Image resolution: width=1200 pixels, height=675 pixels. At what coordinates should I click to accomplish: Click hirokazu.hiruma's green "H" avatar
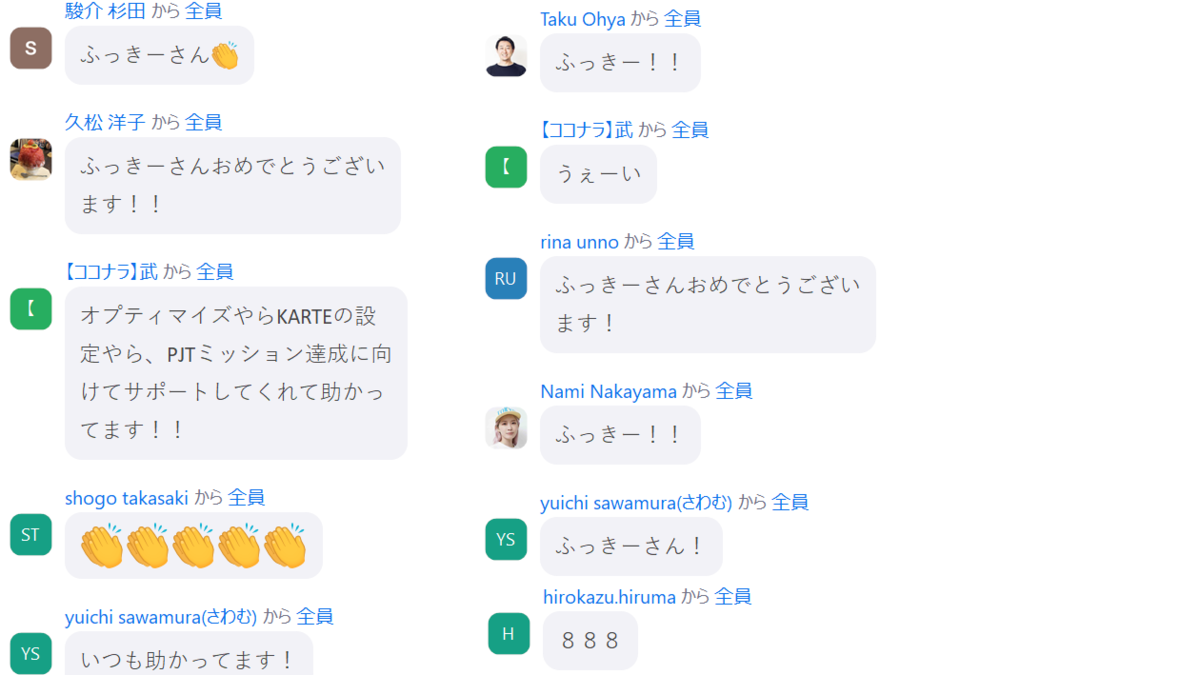(x=509, y=633)
